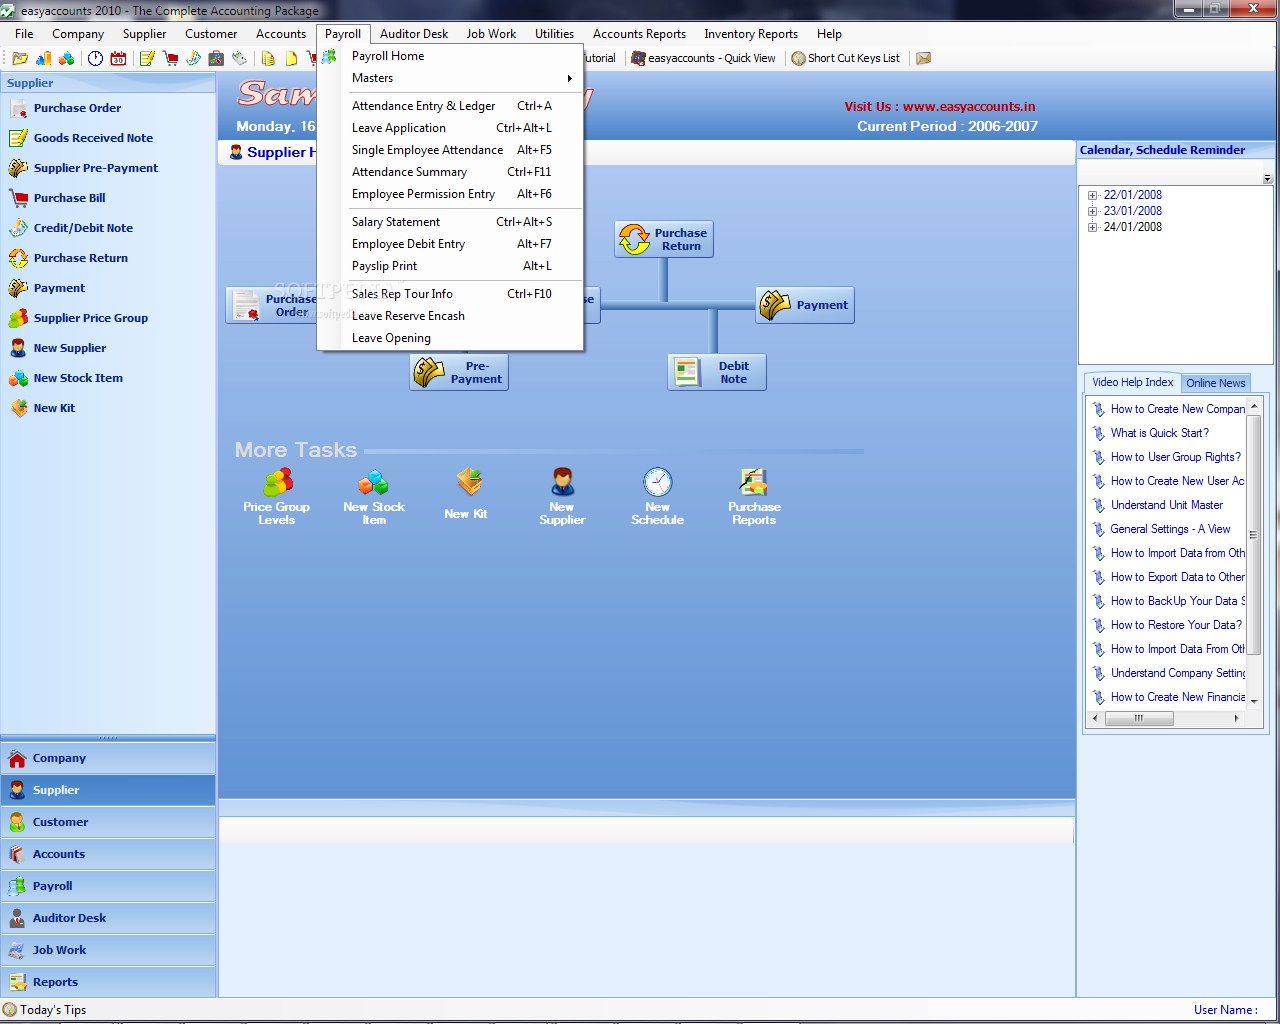Click the blue clock icon in the toolbar
The image size is (1280, 1024).
(95, 58)
